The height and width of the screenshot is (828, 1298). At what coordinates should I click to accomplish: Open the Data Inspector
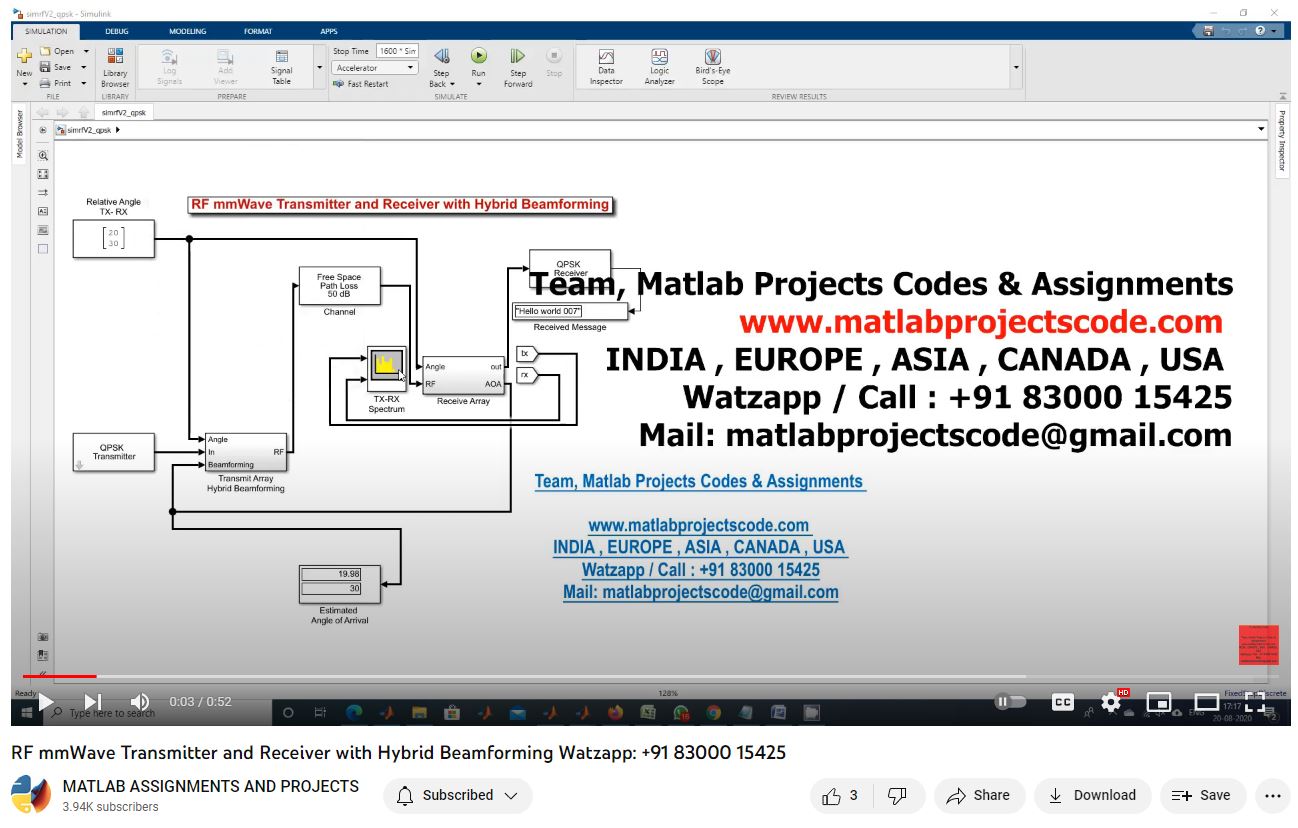click(x=606, y=58)
